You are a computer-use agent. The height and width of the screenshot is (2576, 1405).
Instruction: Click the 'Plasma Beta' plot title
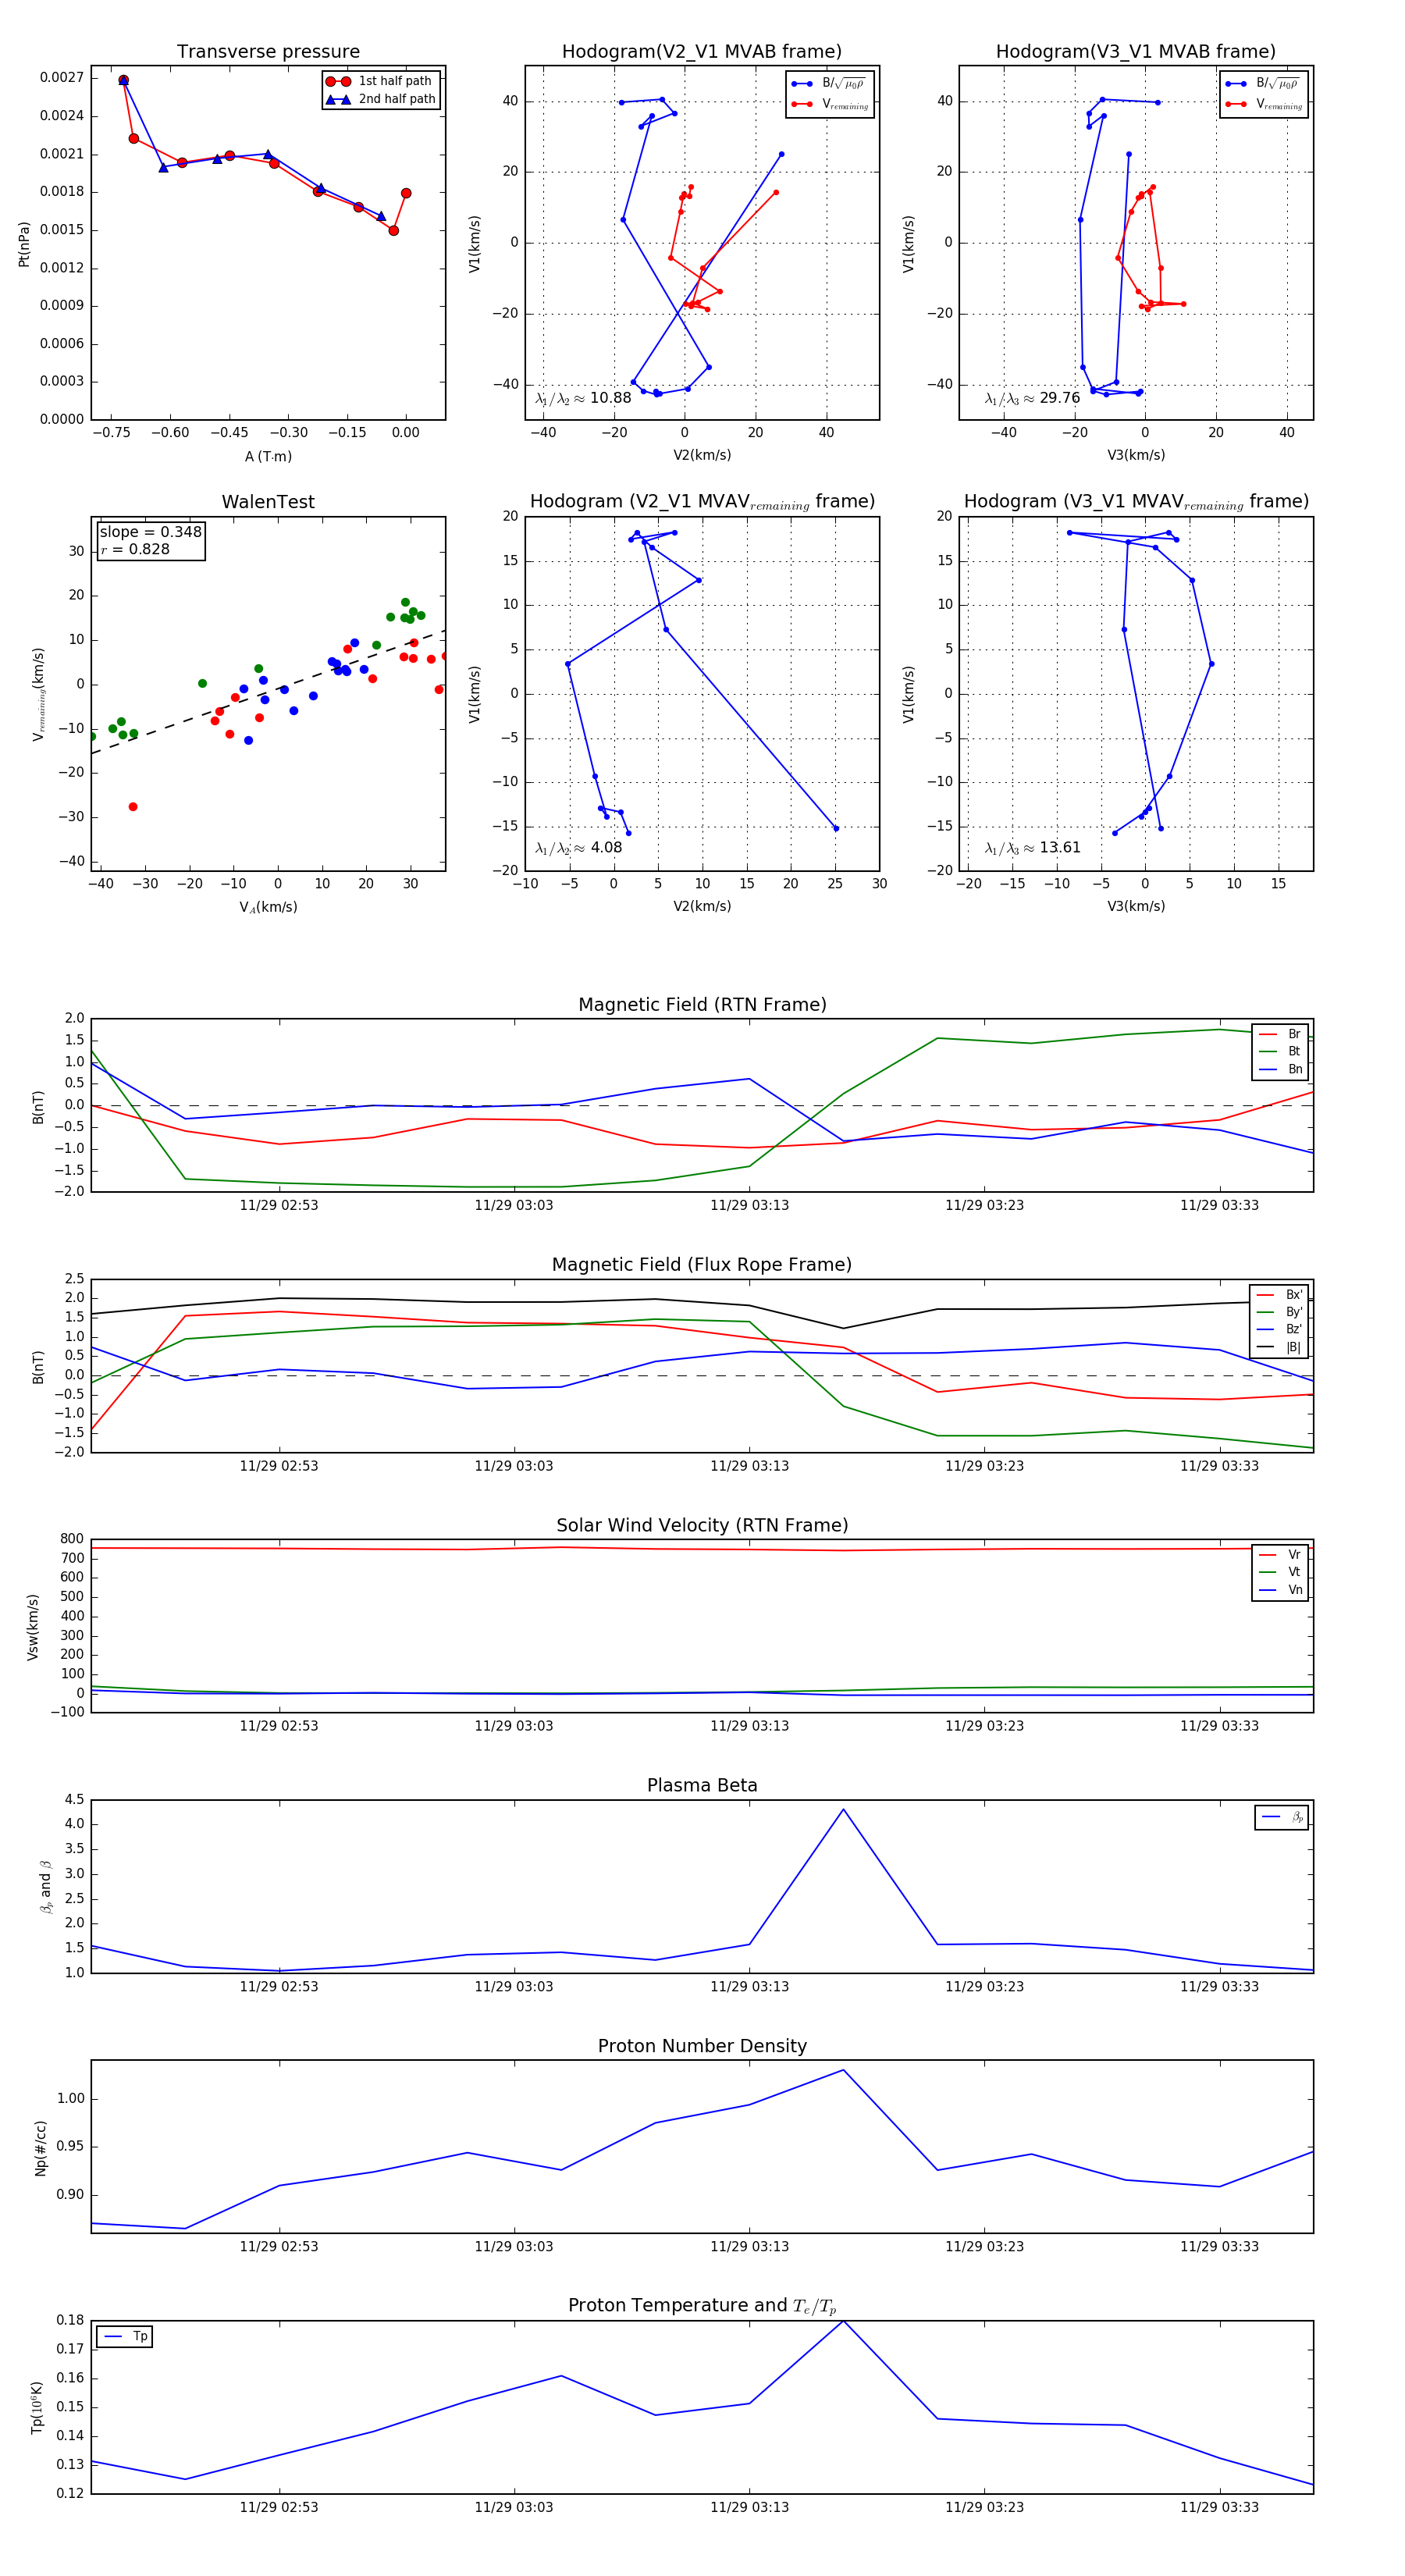702,1785
